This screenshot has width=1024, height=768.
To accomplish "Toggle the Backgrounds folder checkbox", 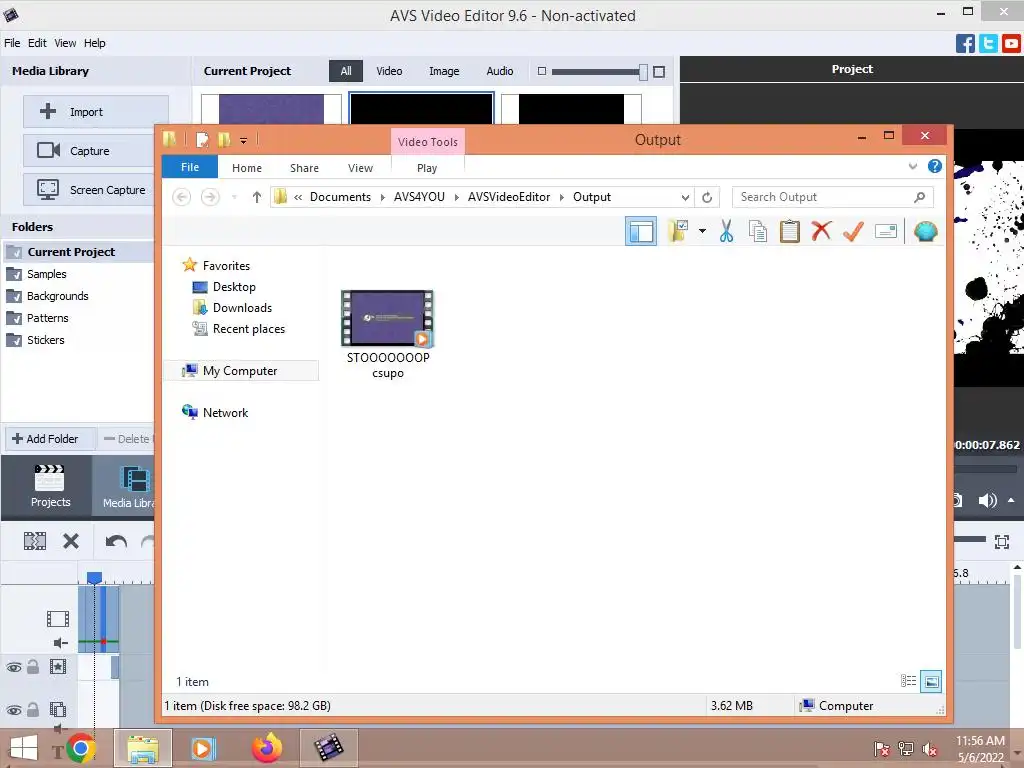I will [13, 296].
